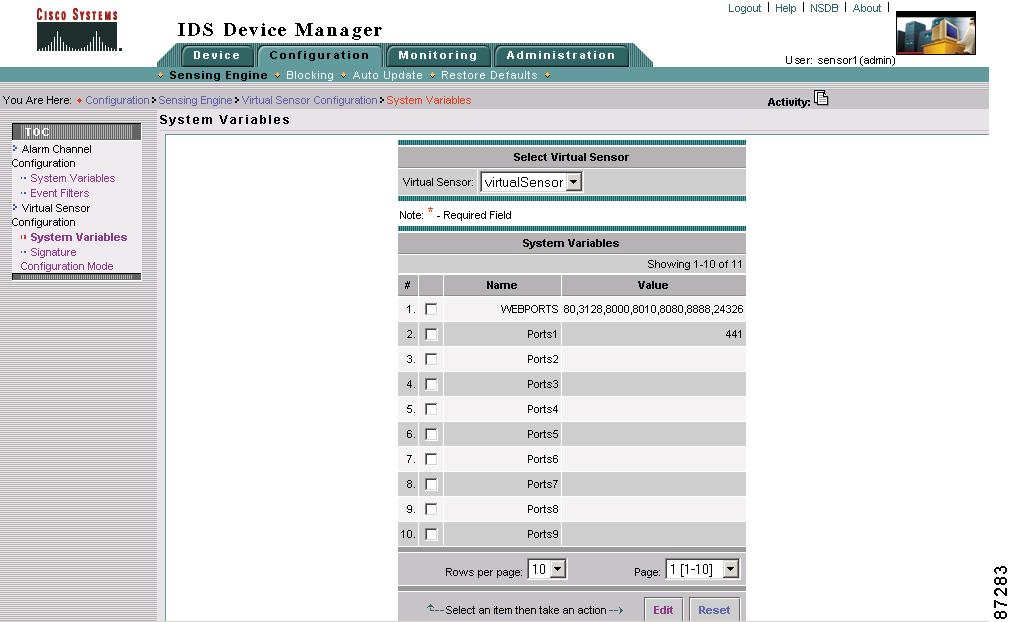Open the About link
This screenshot has height=622, width=1011.
[x=867, y=8]
